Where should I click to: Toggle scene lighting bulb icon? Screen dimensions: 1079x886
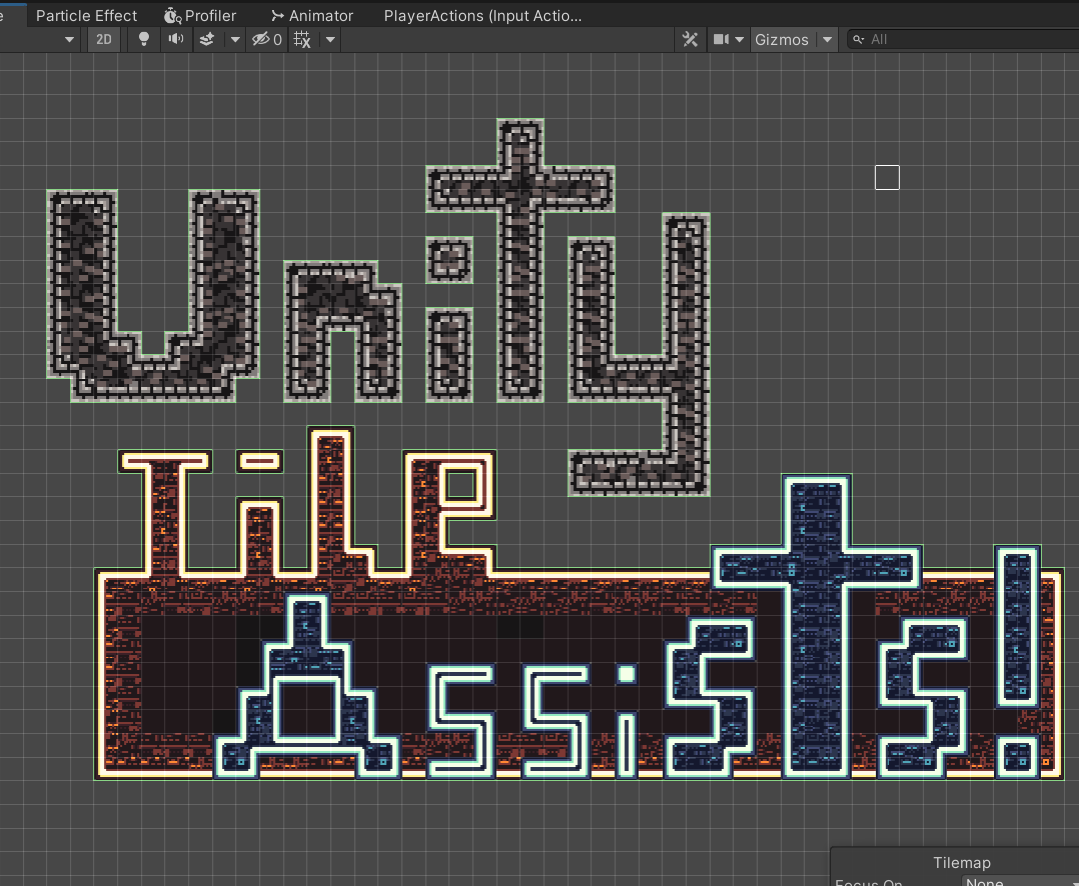click(x=144, y=39)
